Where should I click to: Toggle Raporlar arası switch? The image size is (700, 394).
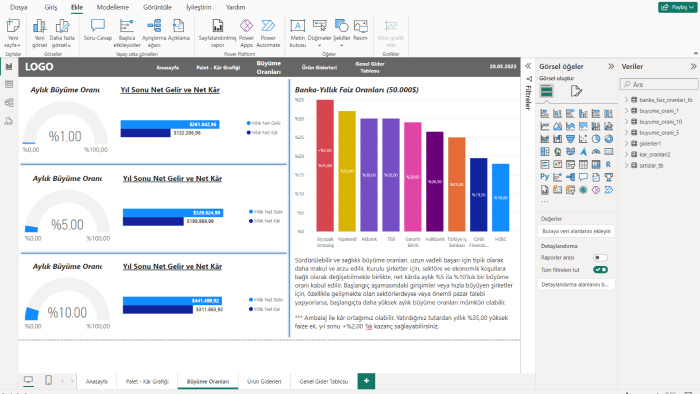point(600,257)
